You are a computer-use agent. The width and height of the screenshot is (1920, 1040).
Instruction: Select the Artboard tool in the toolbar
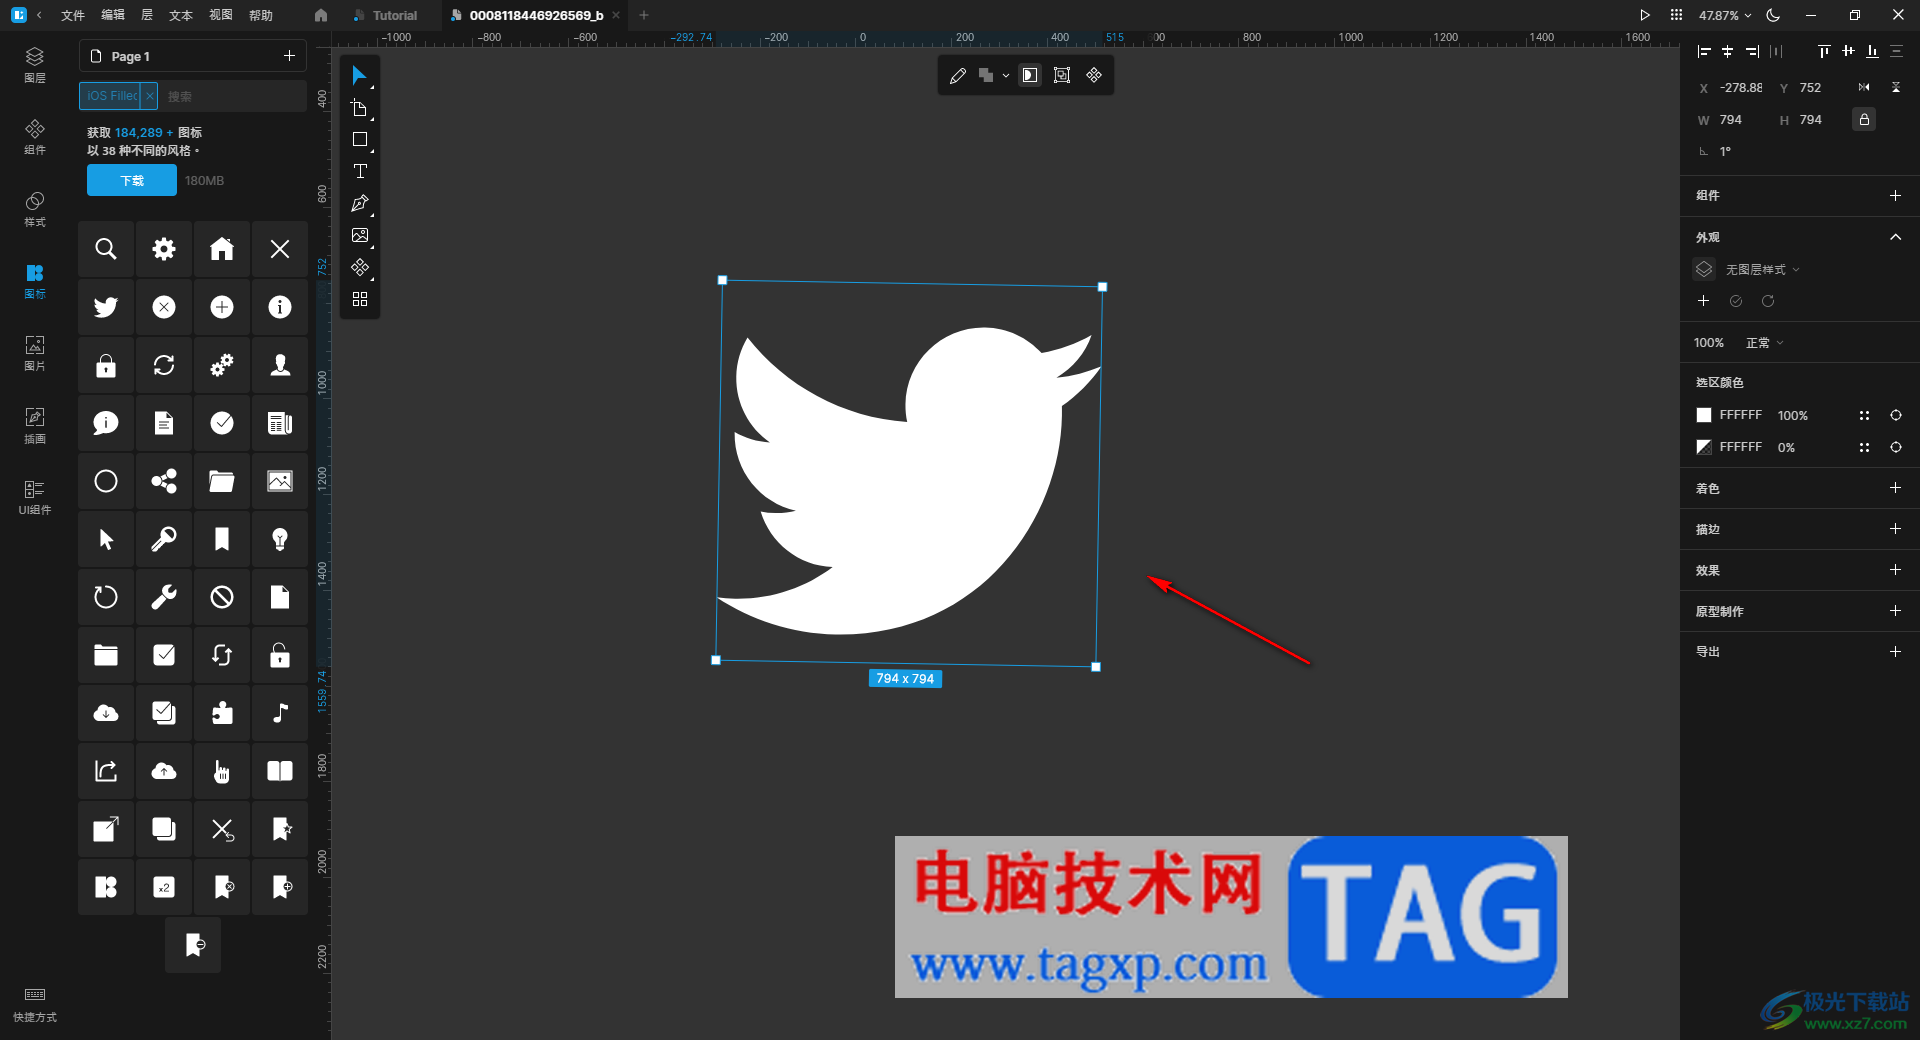pos(359,108)
